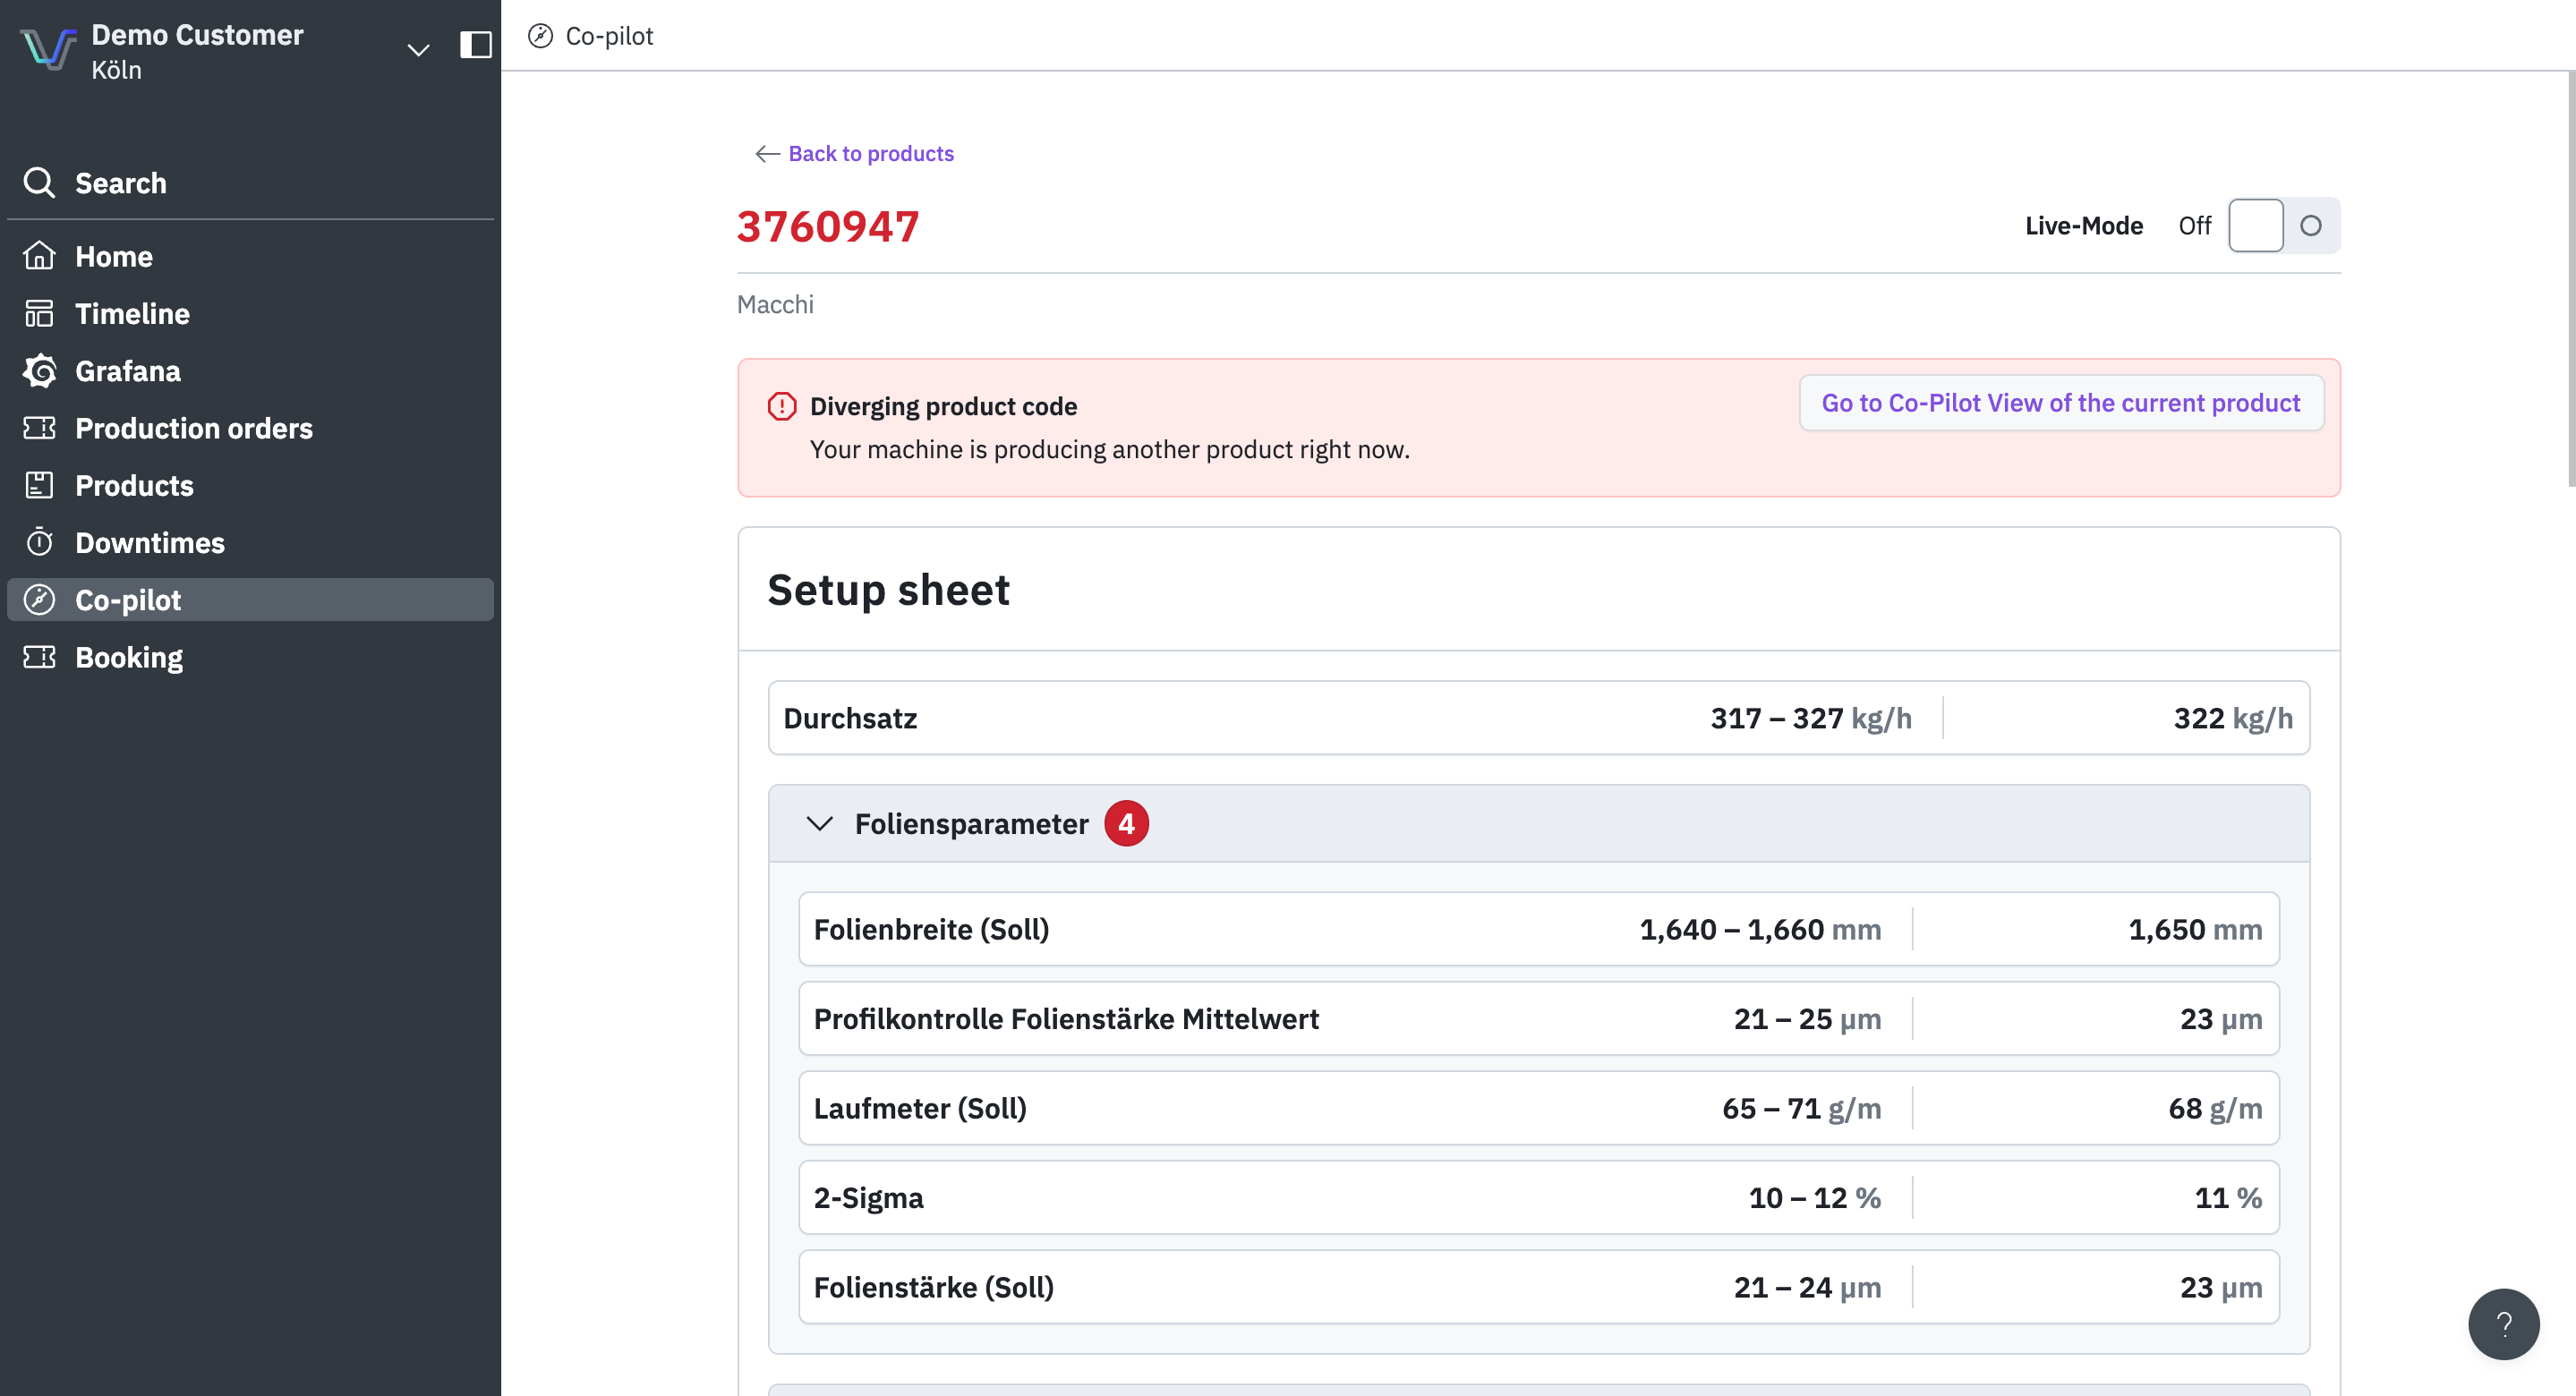Go to Co-Pilot View of current product
The height and width of the screenshot is (1396, 2576).
(2061, 403)
